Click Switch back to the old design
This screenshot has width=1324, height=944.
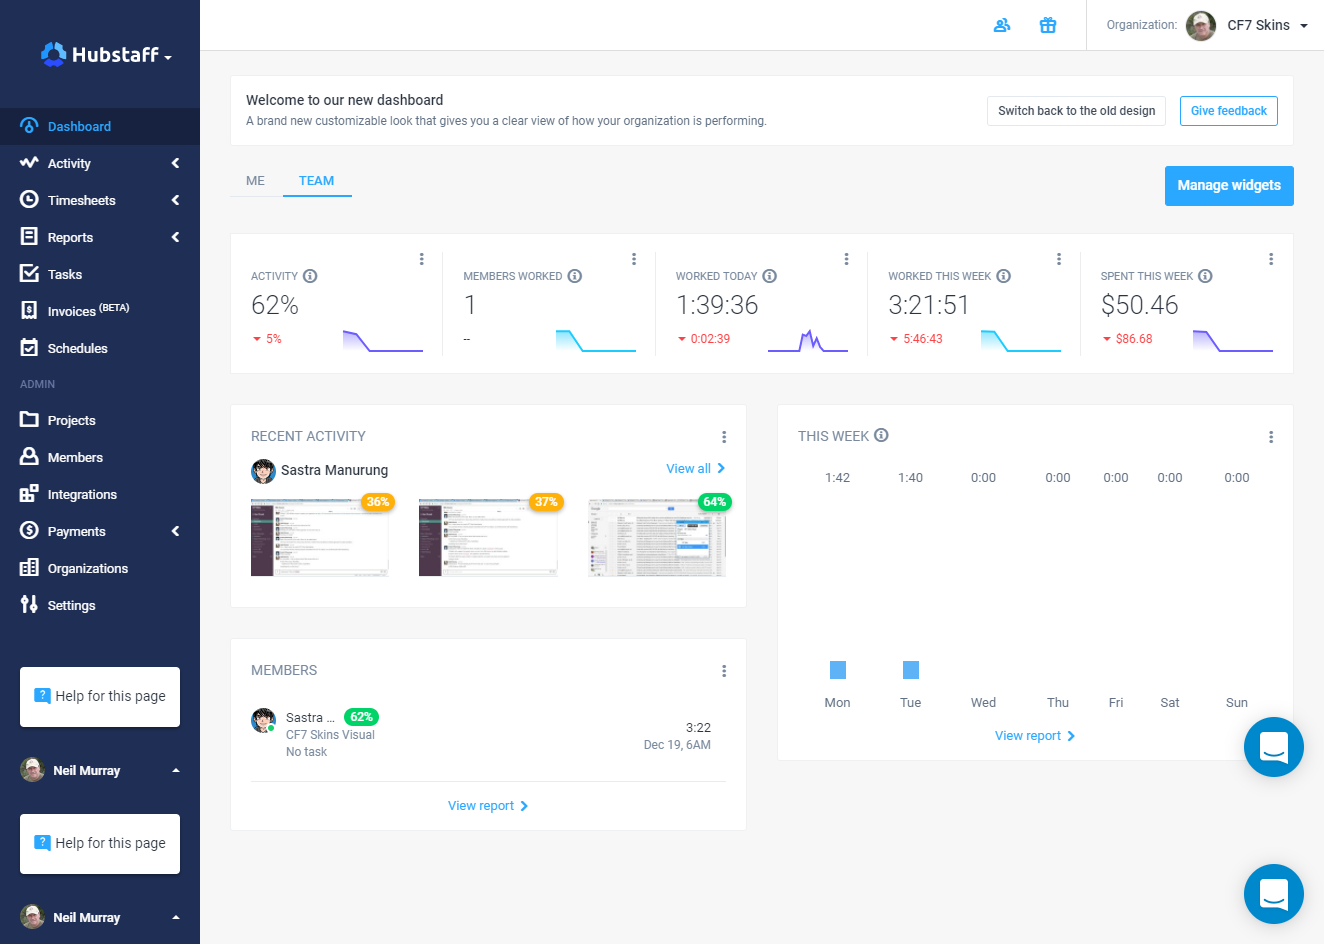1076,111
